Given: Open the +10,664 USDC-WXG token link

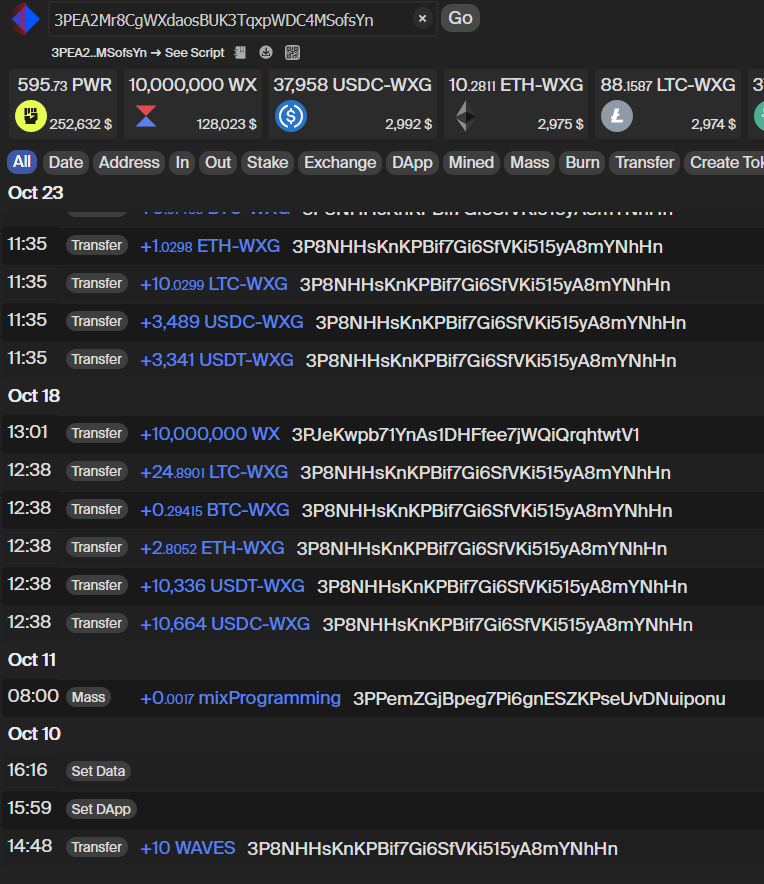Looking at the screenshot, I should 225,624.
